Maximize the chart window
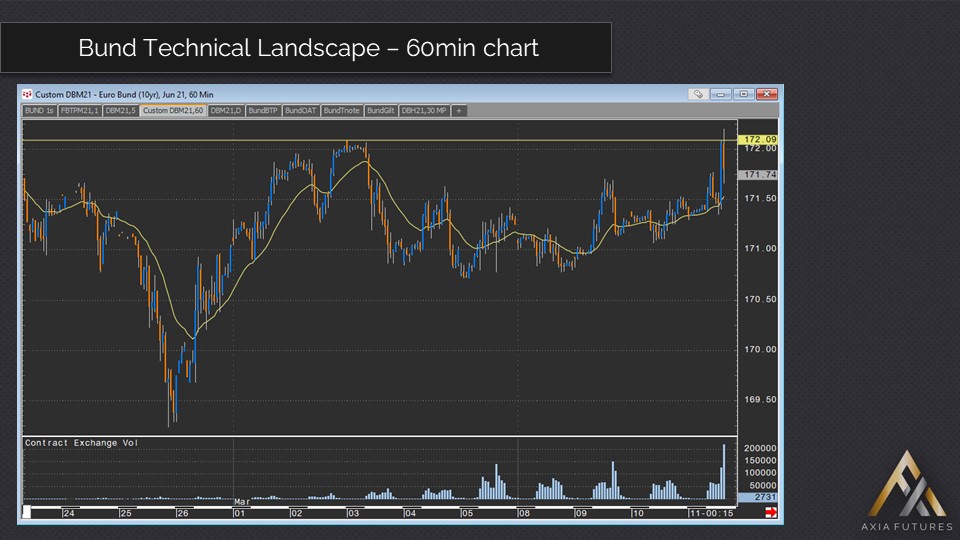The width and height of the screenshot is (960, 540). [743, 94]
